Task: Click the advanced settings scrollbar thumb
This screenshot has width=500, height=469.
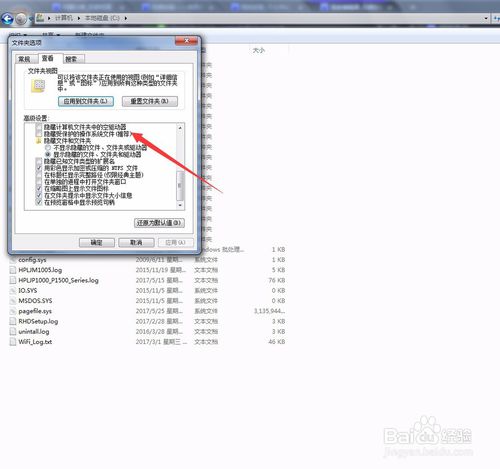Action: (180, 185)
